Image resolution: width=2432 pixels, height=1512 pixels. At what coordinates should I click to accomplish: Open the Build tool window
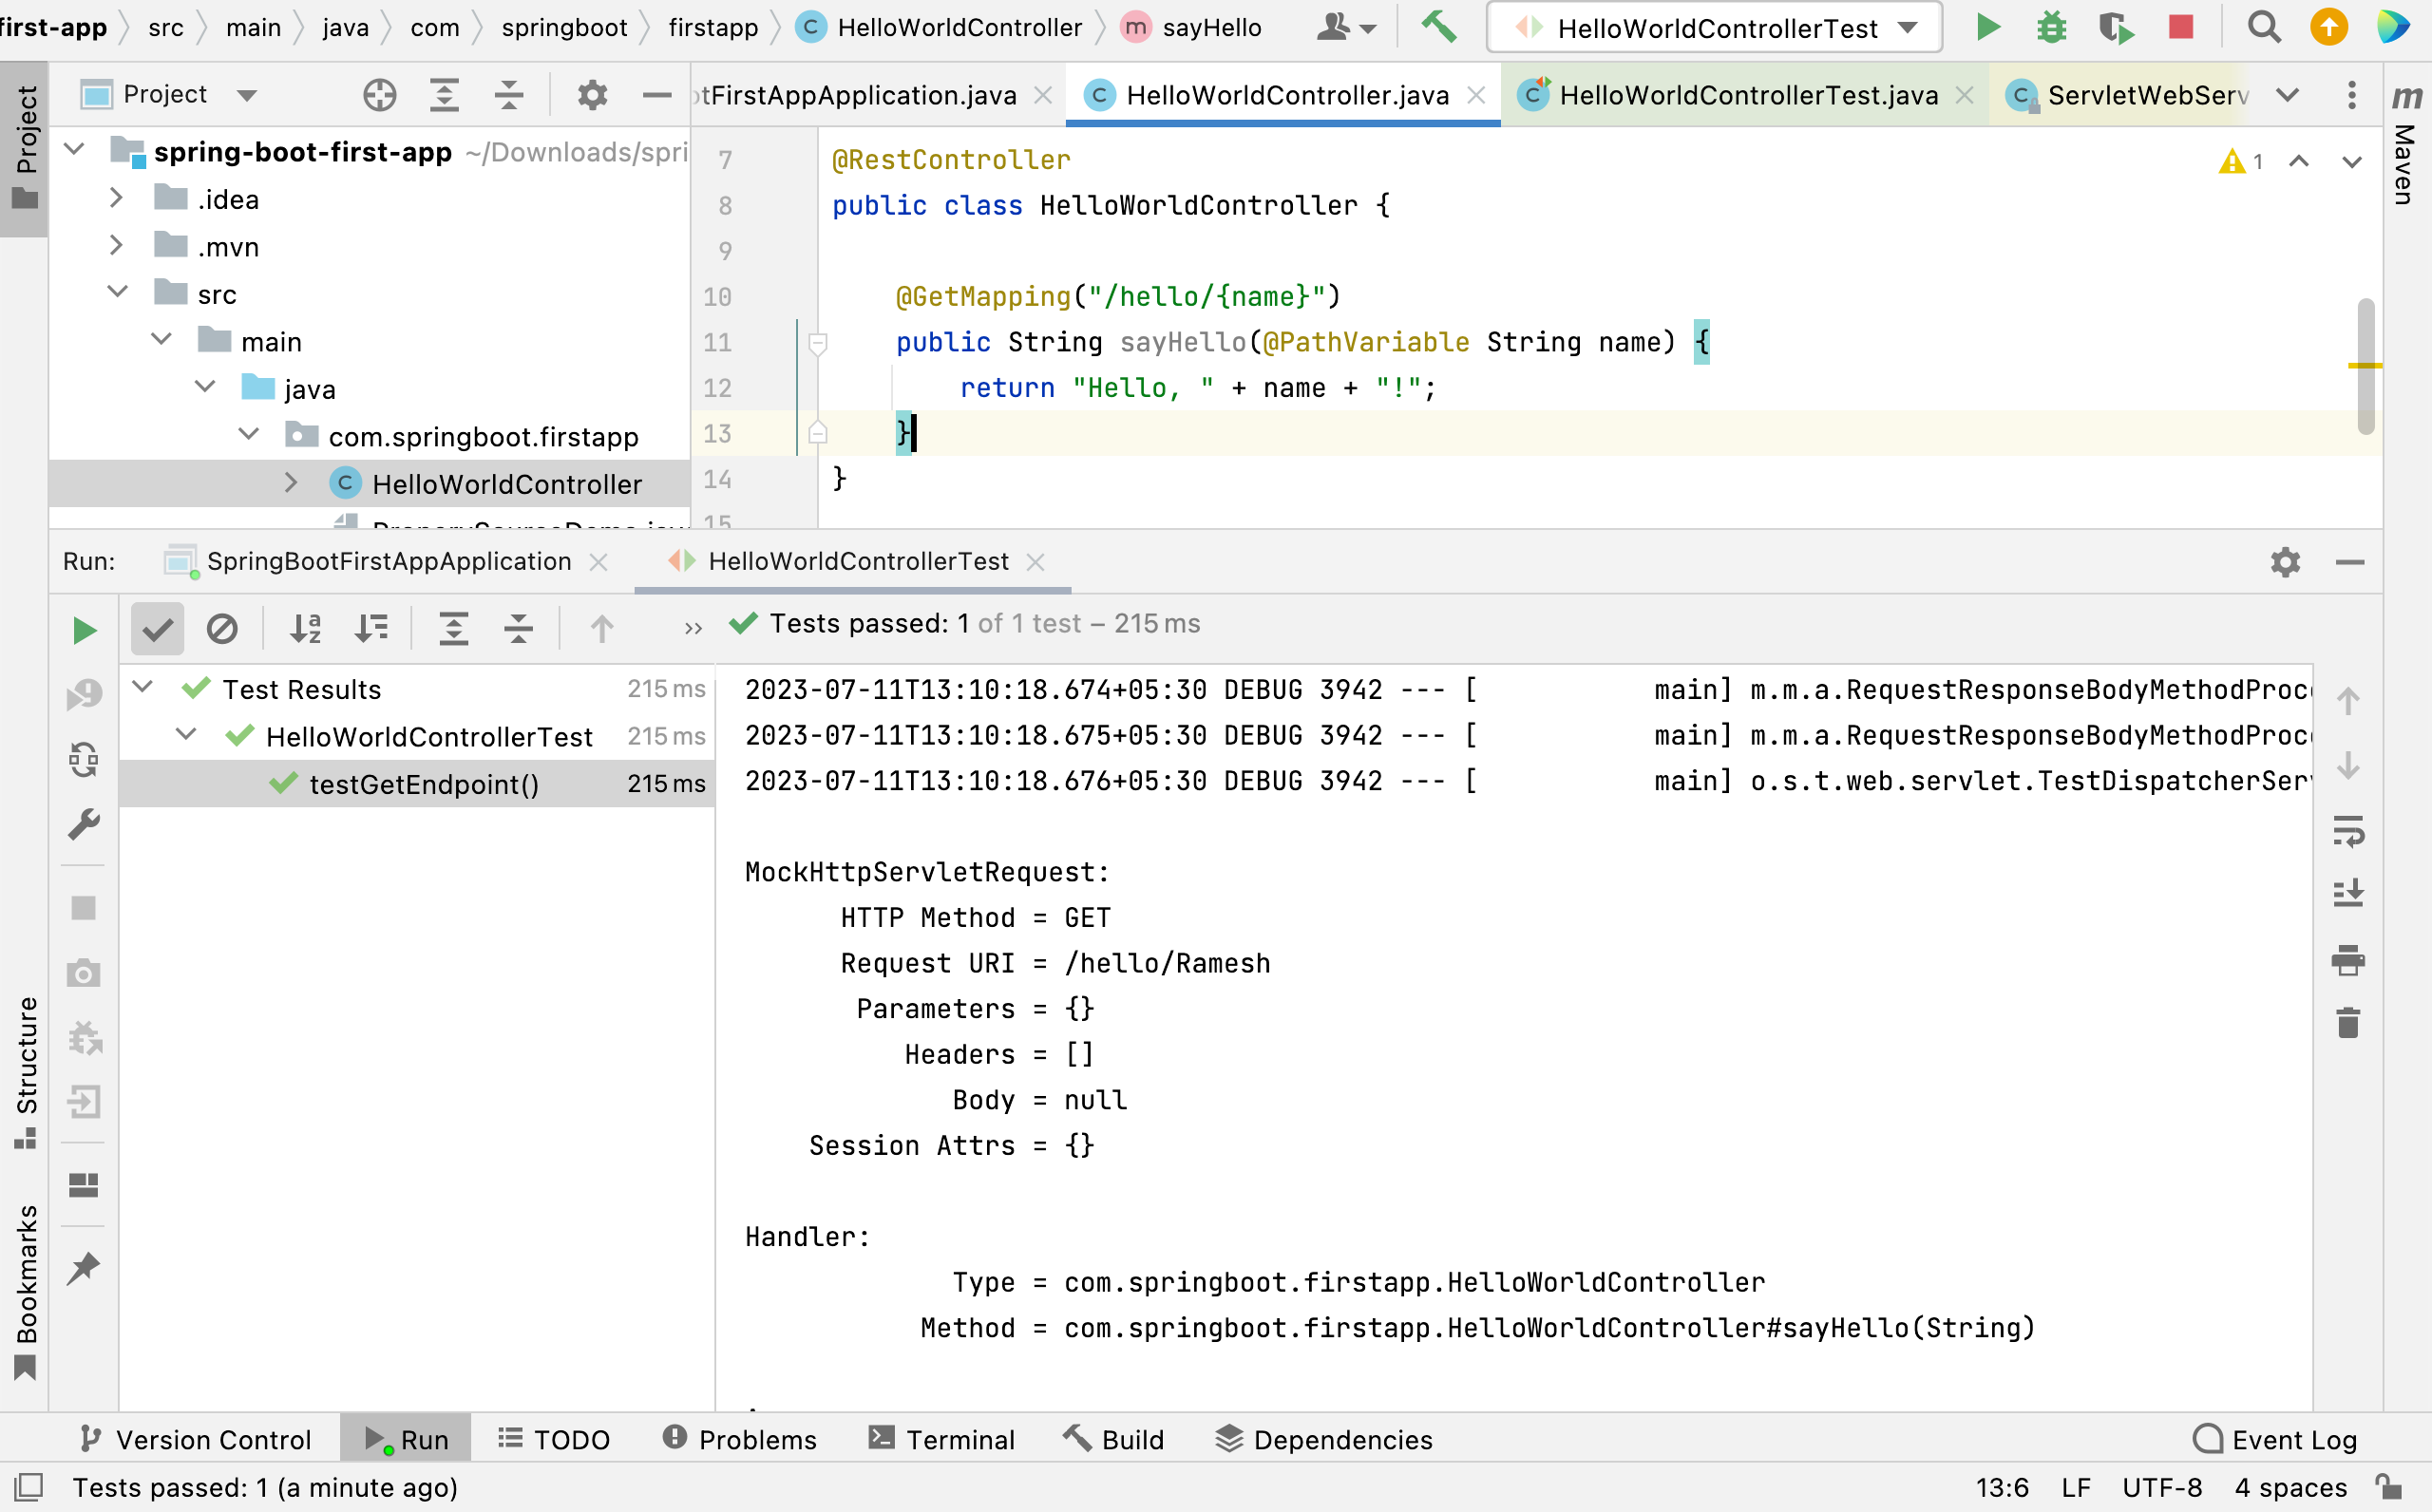coord(1114,1439)
